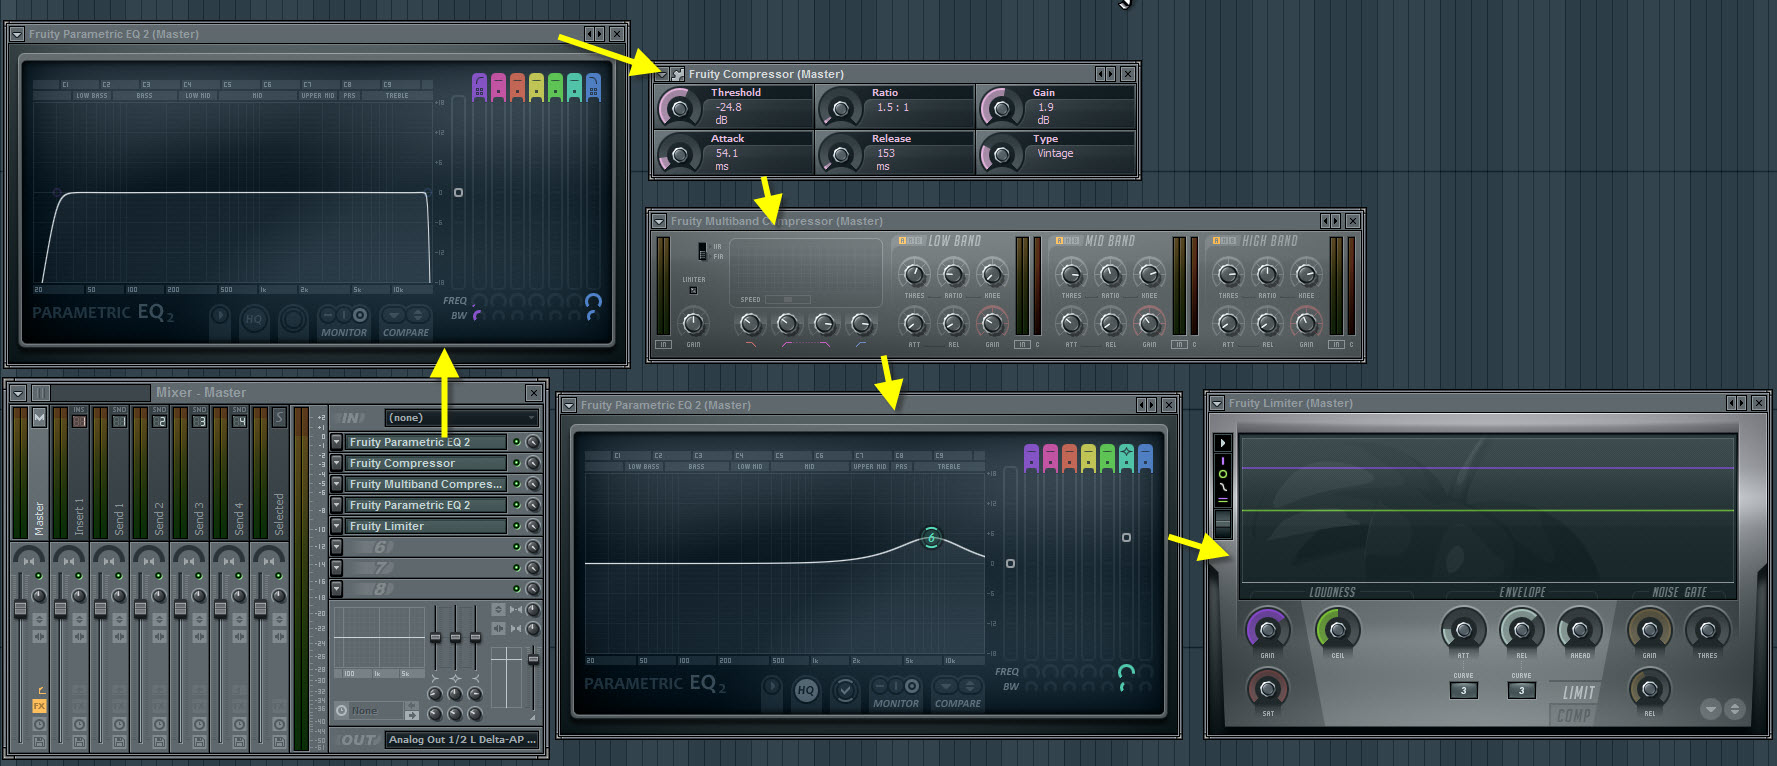Click the band 6 node on the lower EQ curve
The image size is (1777, 766).
(931, 538)
